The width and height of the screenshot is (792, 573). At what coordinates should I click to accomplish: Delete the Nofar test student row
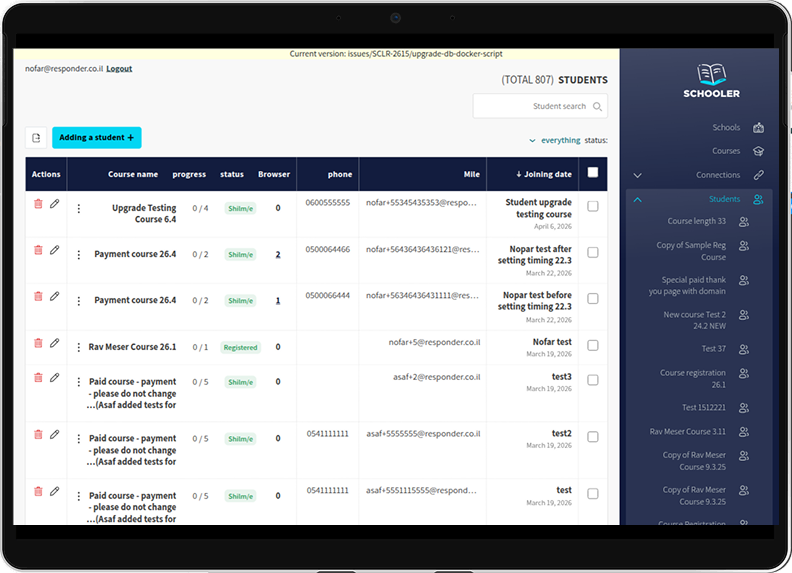click(x=38, y=343)
